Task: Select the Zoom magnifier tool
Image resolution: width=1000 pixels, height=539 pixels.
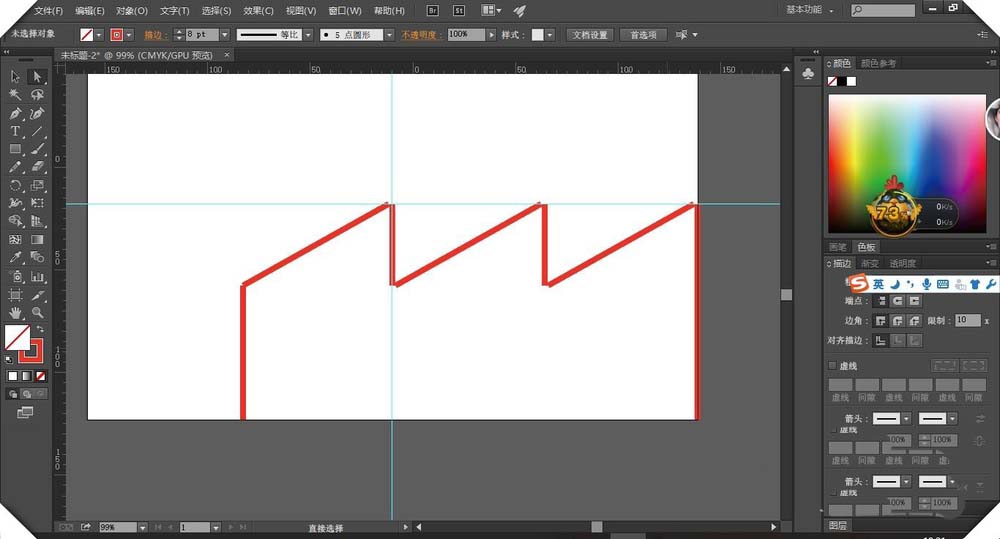Action: click(38, 313)
